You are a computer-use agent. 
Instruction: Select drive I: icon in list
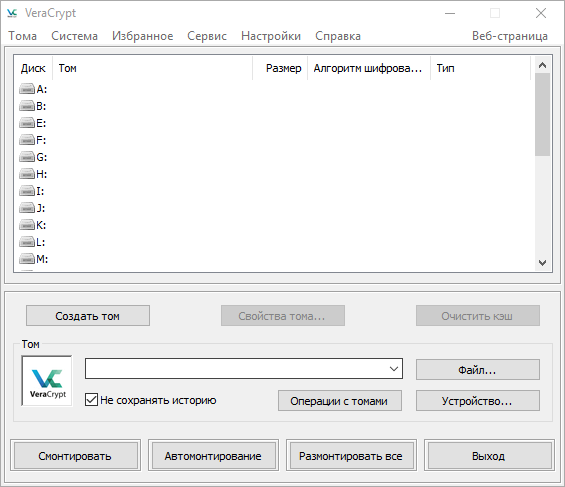pos(27,191)
